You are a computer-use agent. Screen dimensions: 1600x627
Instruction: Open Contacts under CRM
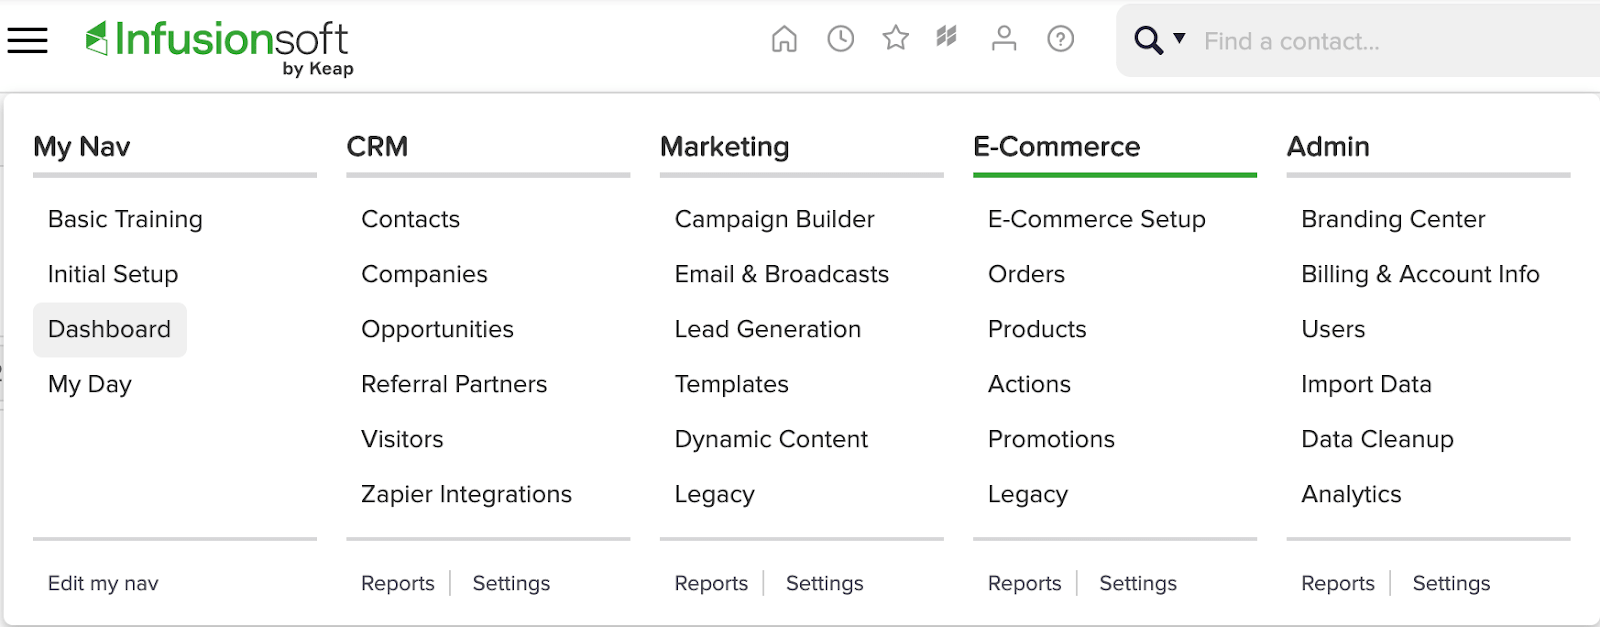click(410, 219)
